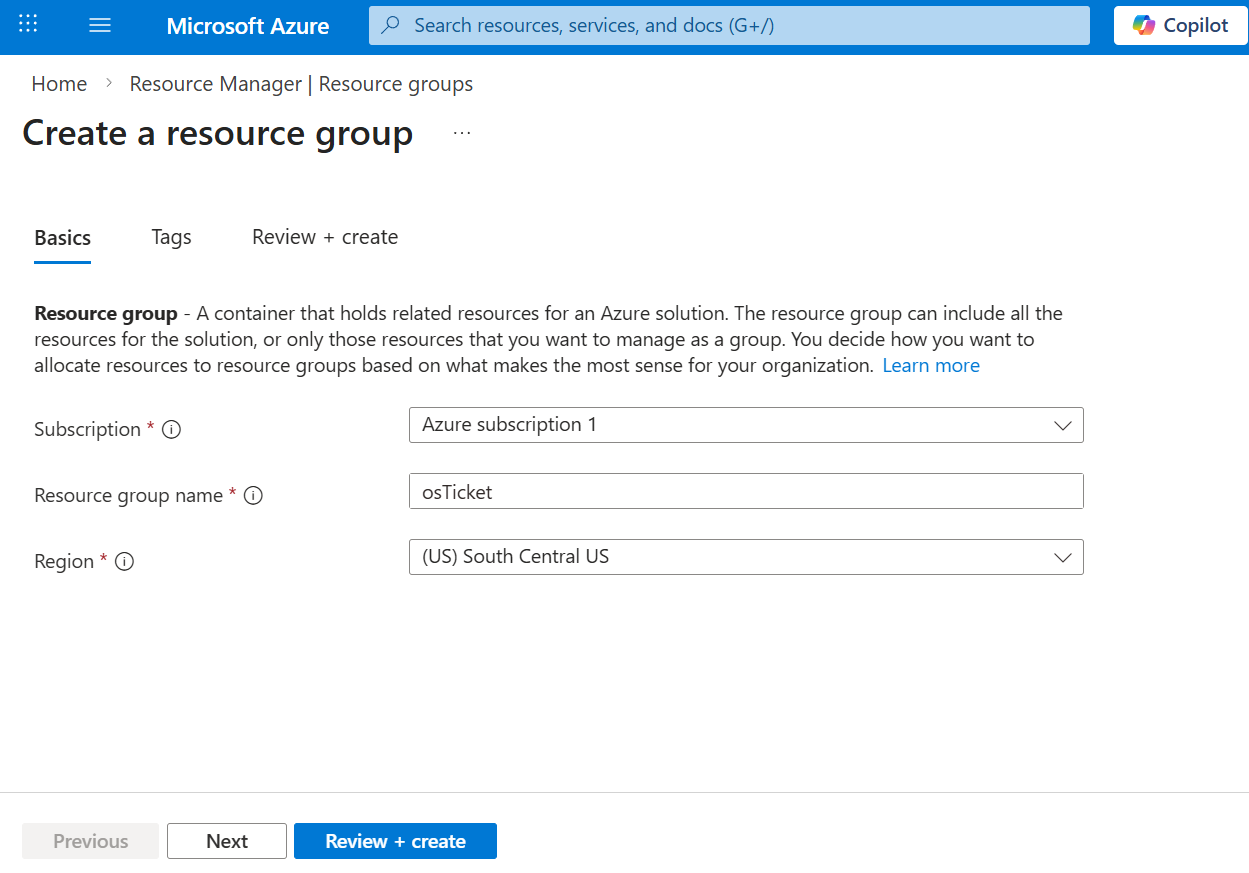Click the Resource group name text field
Image resolution: width=1249 pixels, height=873 pixels.
pos(746,491)
